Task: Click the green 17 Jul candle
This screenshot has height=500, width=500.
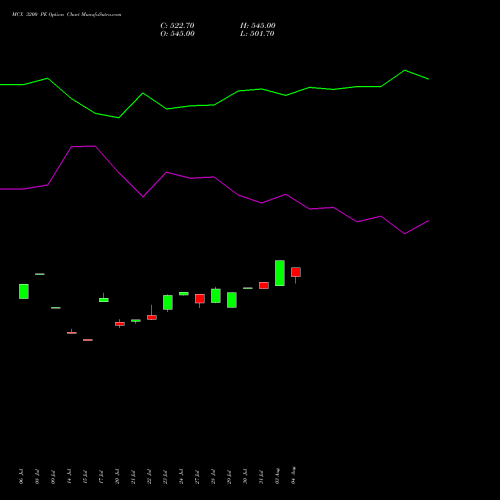Action: pos(104,300)
